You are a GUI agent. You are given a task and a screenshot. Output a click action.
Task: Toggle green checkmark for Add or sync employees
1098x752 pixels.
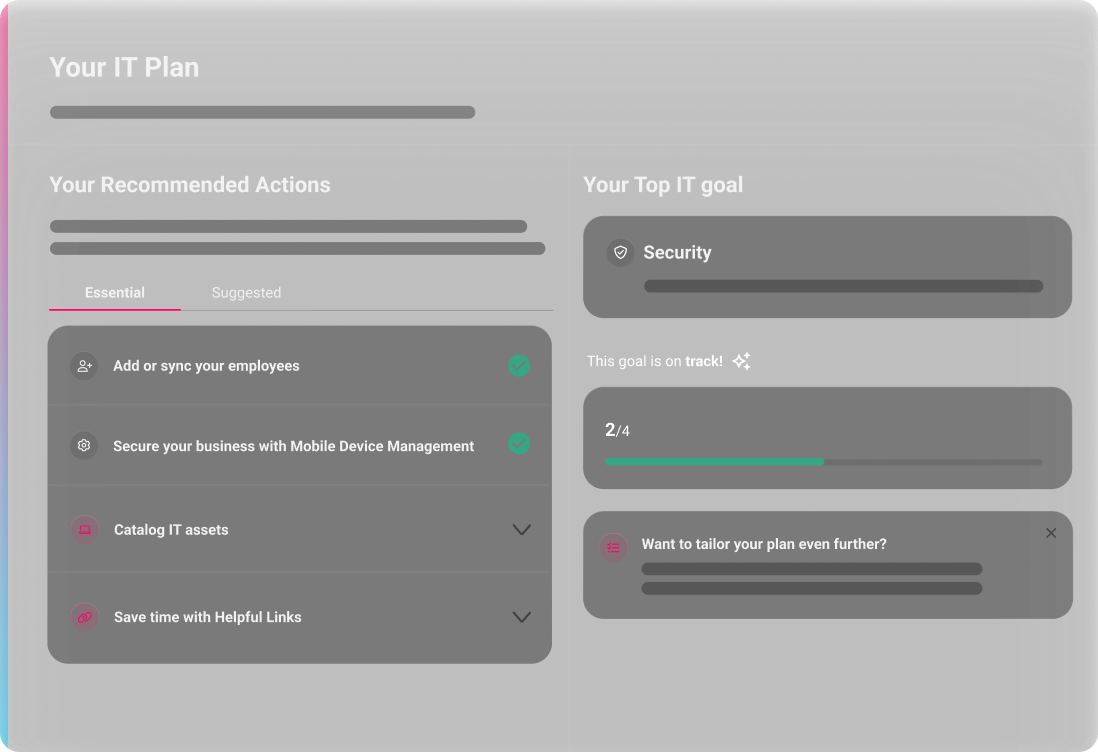(519, 366)
